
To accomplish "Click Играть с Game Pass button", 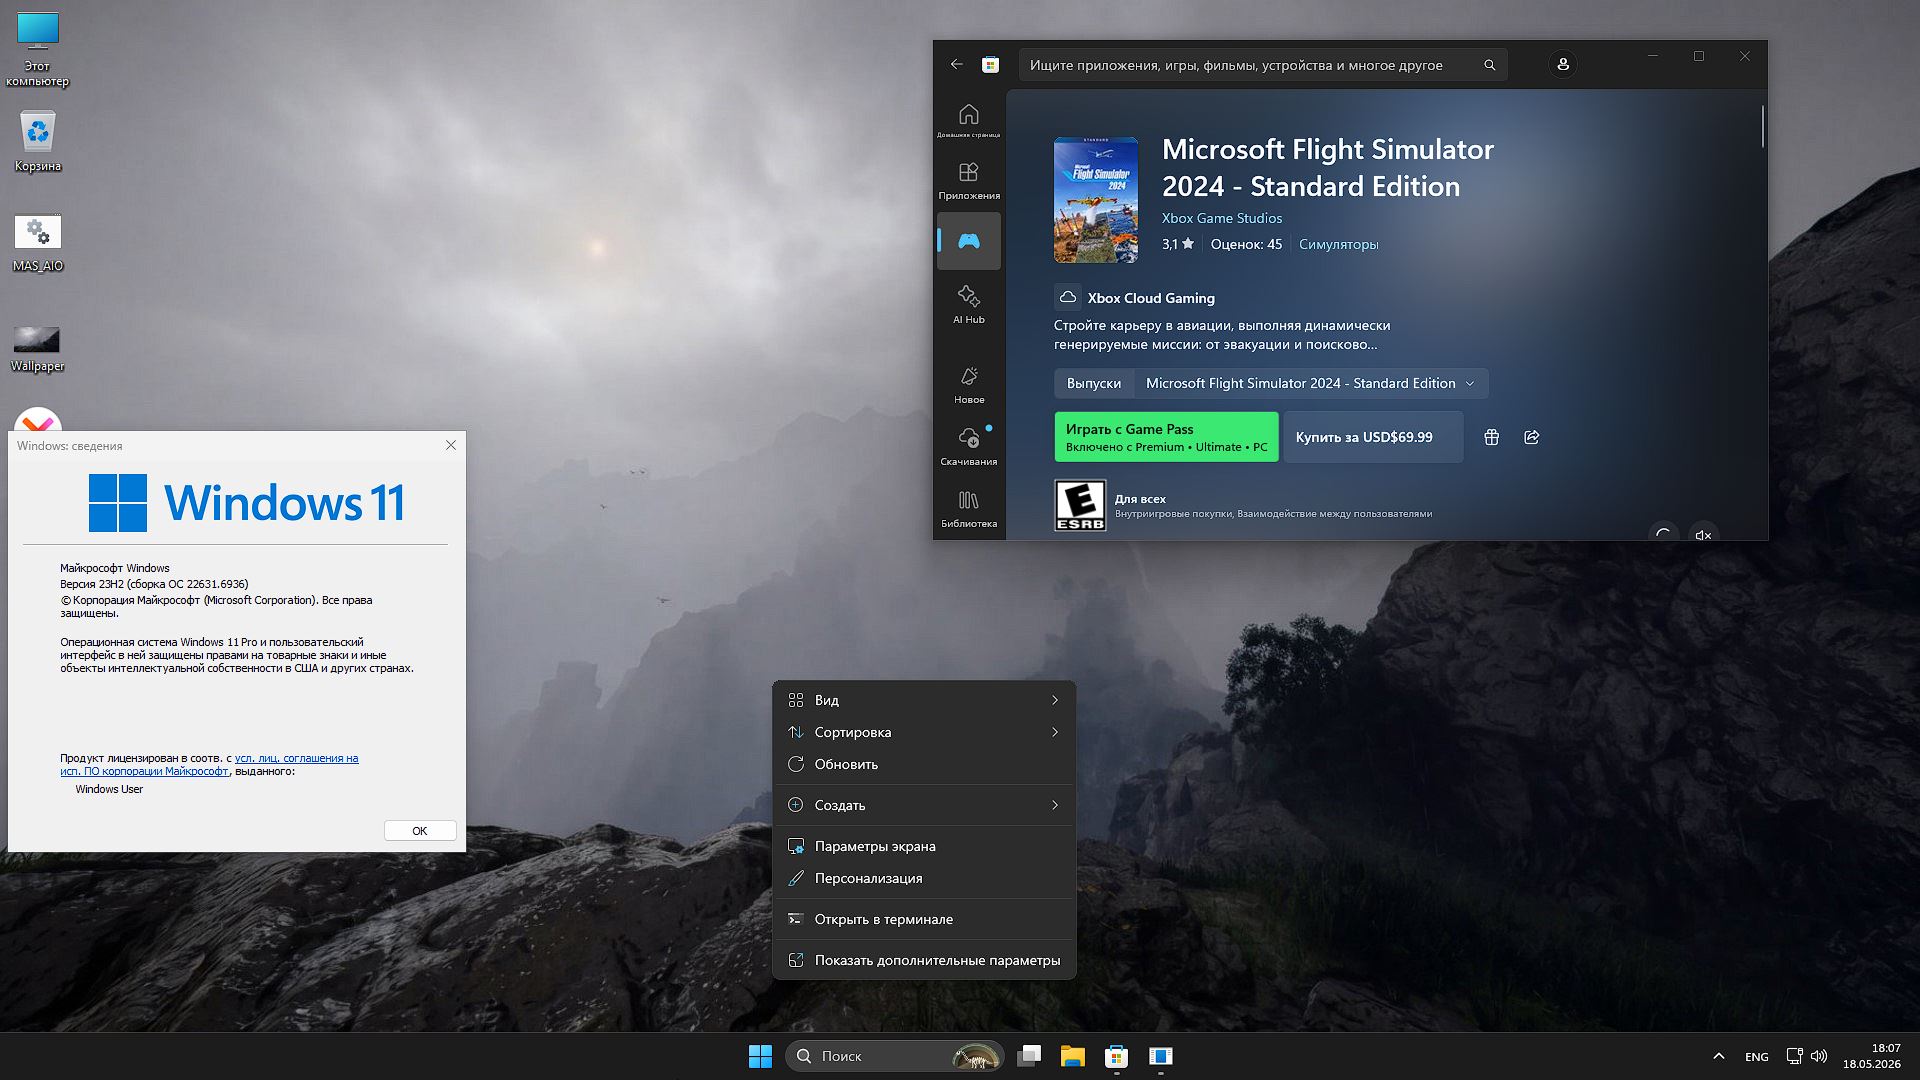I will pos(1166,437).
